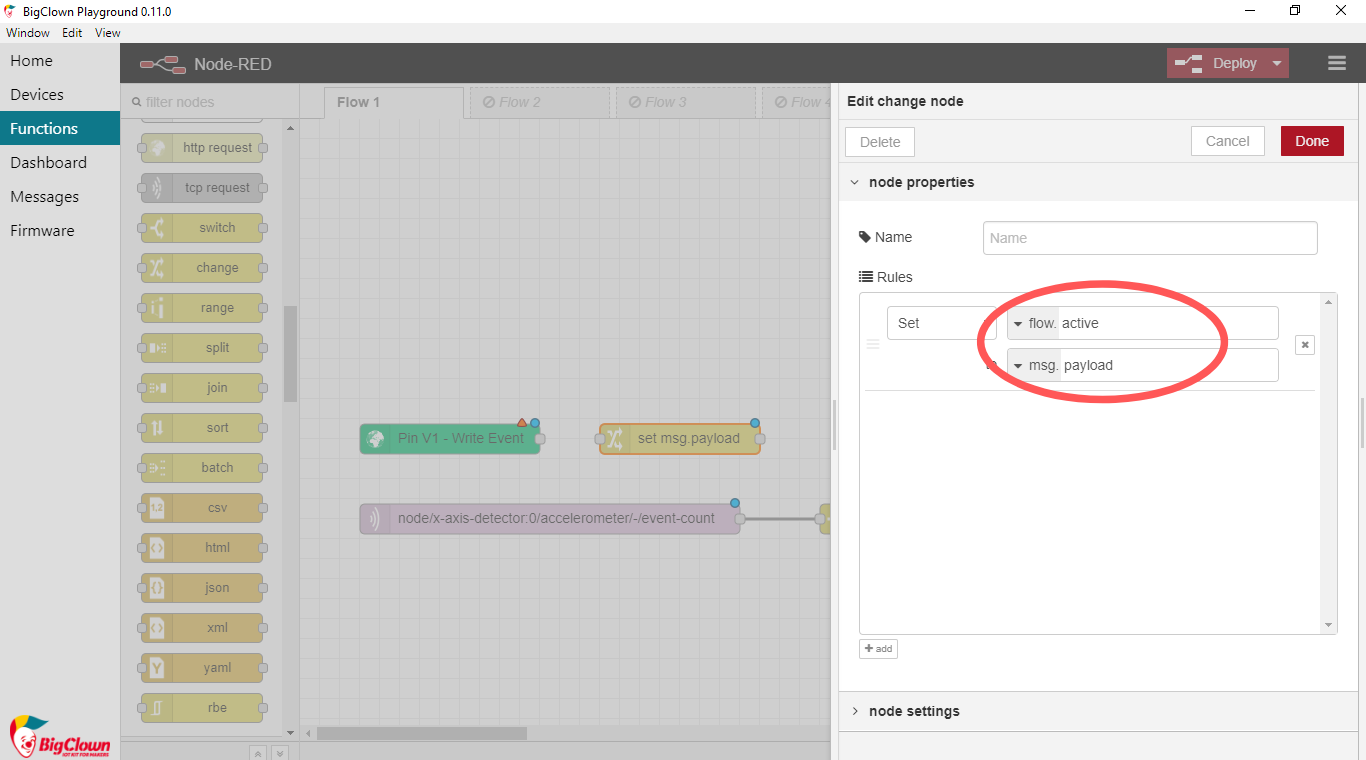Select the accelerometer event-count MQTT node
This screenshot has height=760, width=1366.
pyautogui.click(x=550, y=519)
